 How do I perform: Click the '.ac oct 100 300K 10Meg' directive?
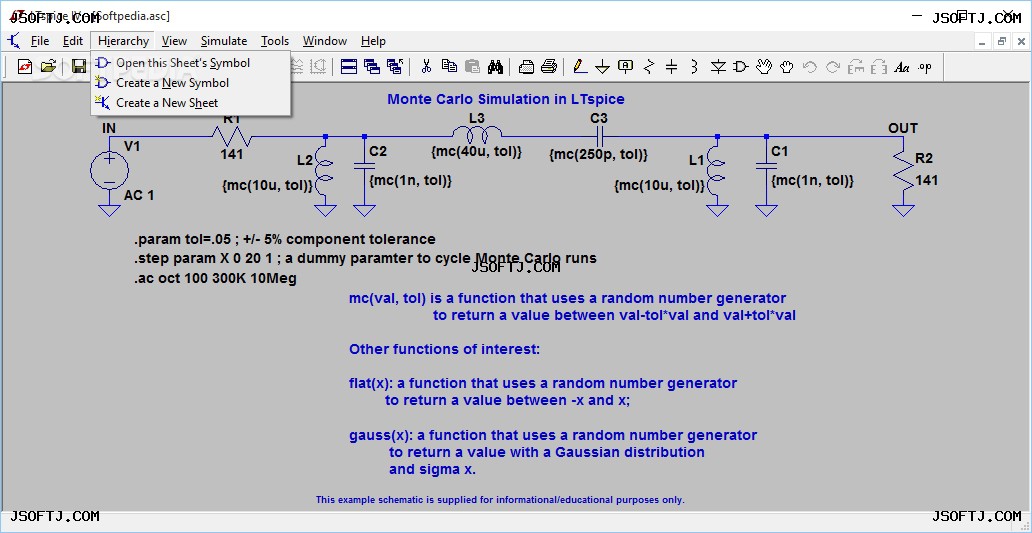(x=215, y=278)
